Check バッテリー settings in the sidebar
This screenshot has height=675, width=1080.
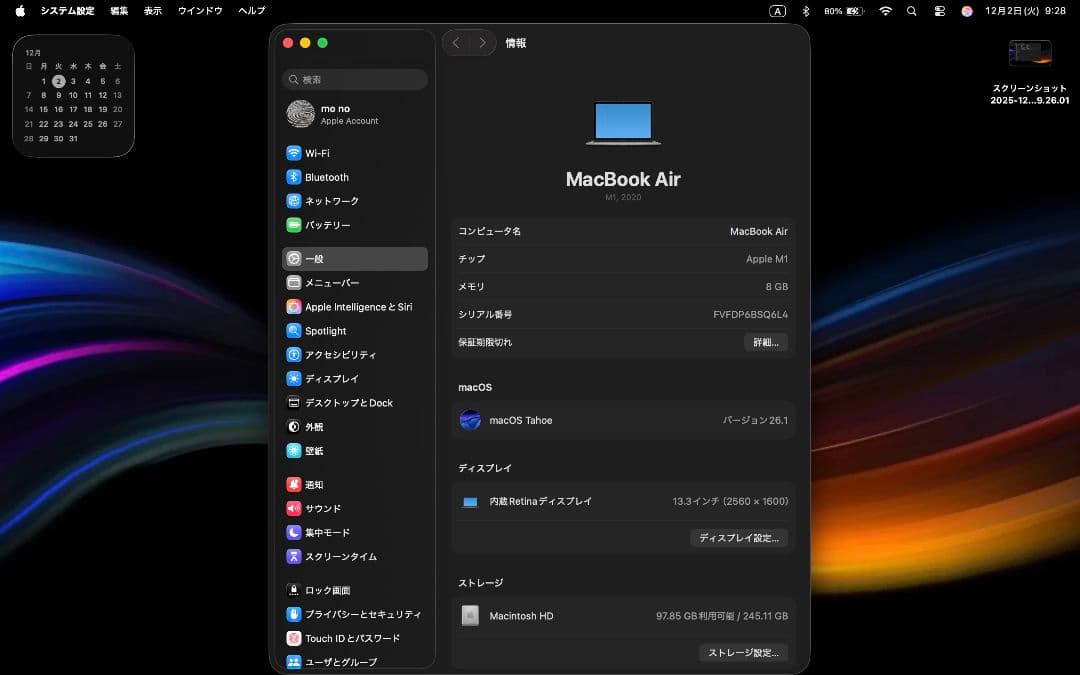pos(332,224)
